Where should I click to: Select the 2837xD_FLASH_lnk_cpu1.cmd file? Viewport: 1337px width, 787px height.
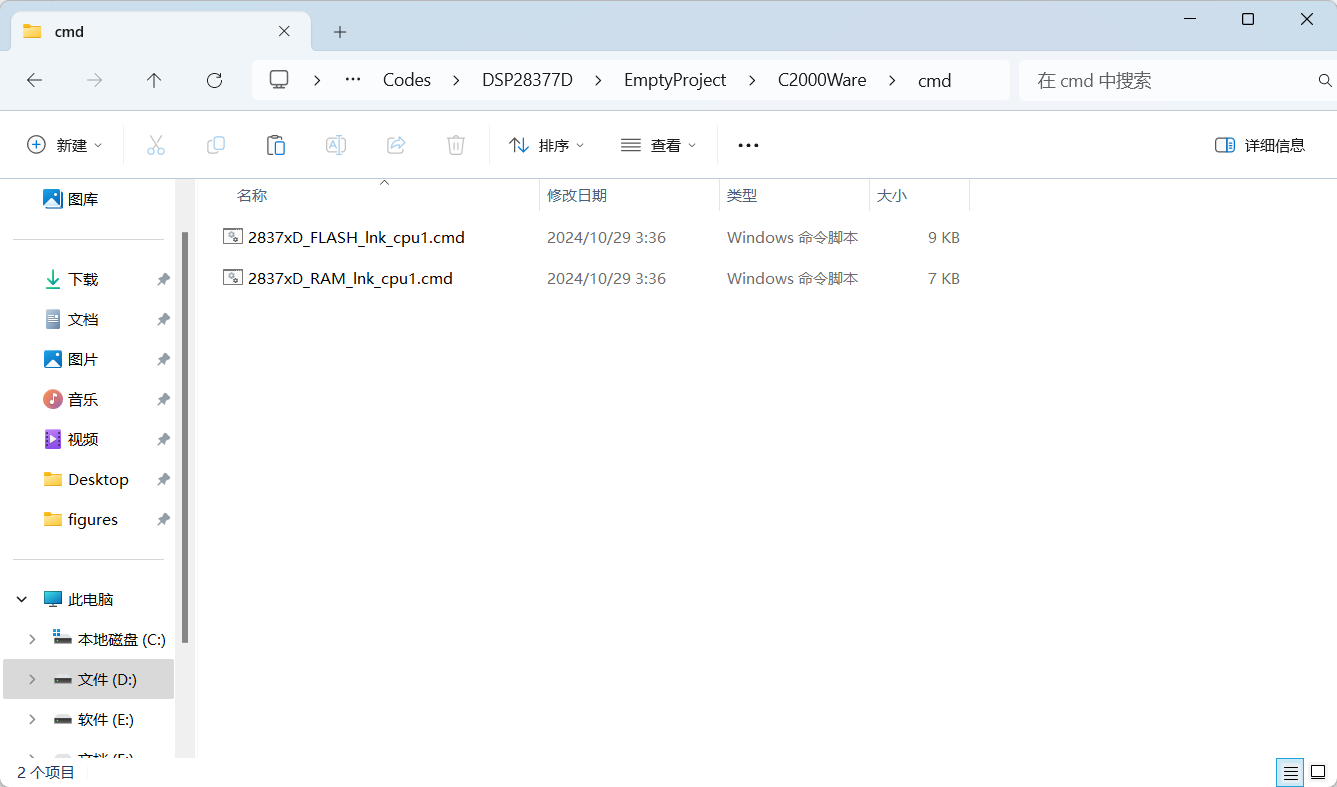[x=356, y=237]
